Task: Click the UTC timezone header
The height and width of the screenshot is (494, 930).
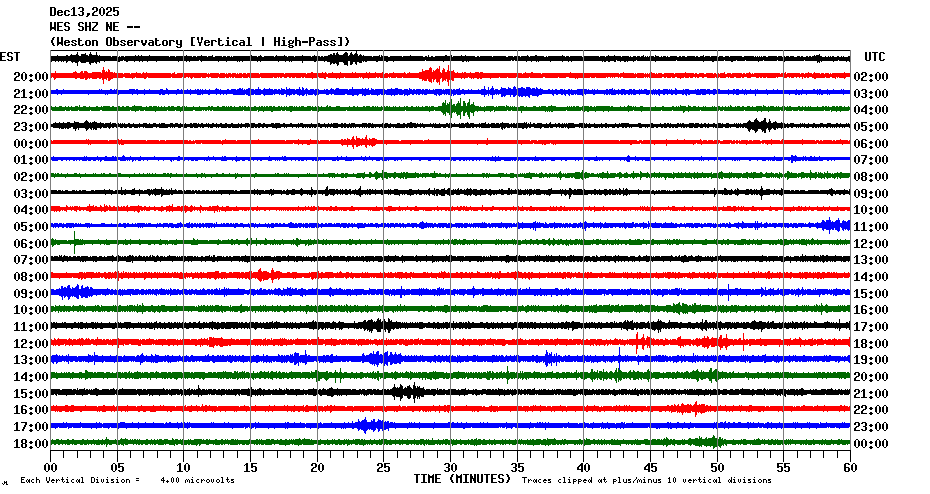Action: 874,57
